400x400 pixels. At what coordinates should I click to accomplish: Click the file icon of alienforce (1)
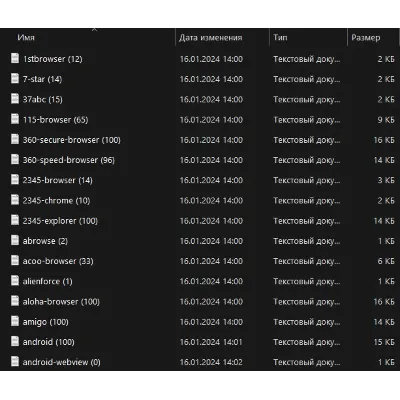tap(15, 281)
